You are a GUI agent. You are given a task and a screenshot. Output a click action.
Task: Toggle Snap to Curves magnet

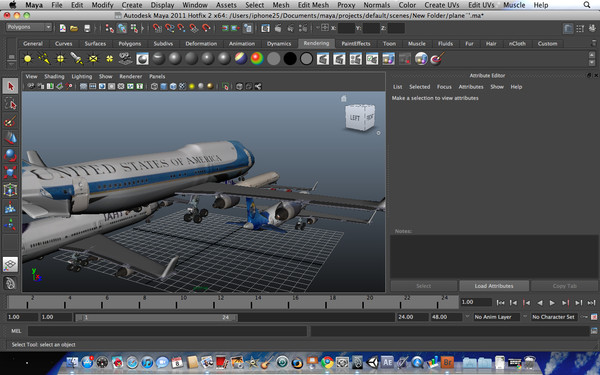(169, 28)
